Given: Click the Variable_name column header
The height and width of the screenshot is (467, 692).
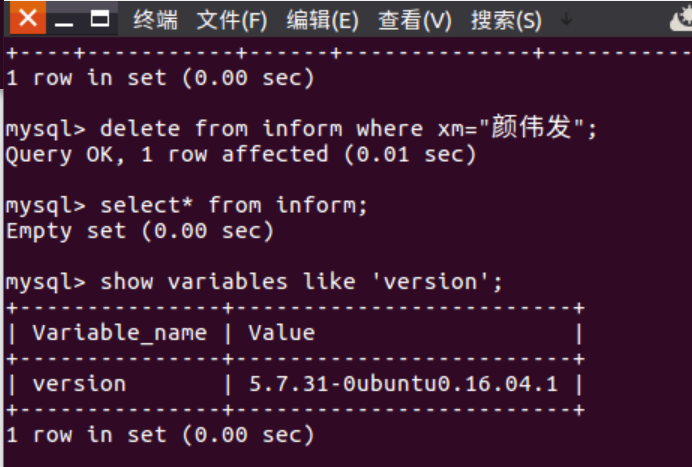Looking at the screenshot, I should click(120, 333).
